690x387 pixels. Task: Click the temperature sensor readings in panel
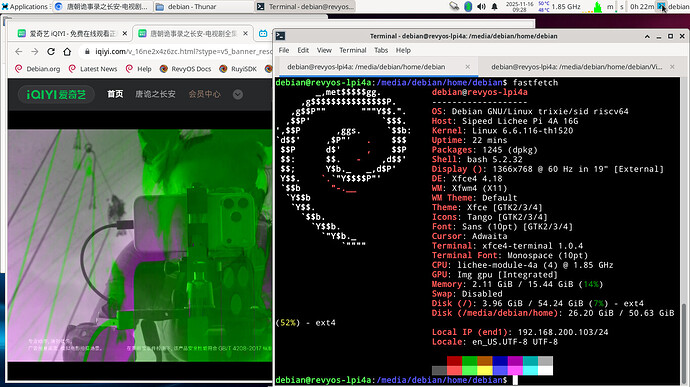[543, 7]
